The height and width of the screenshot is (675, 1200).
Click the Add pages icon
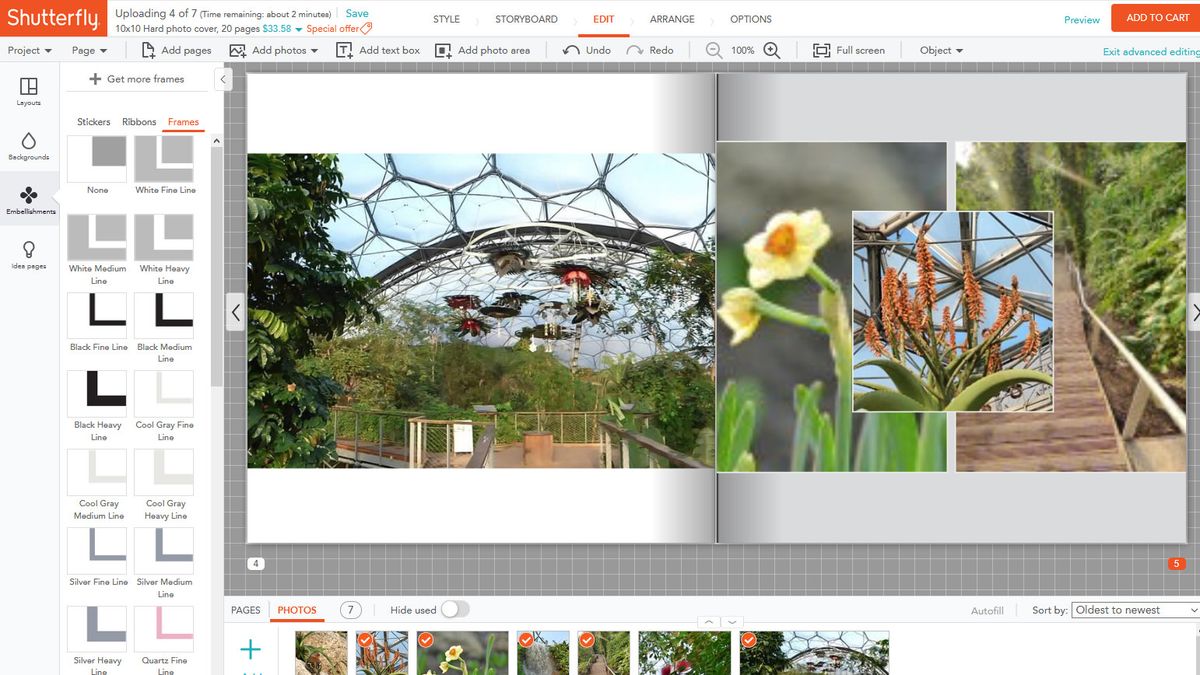(x=149, y=50)
